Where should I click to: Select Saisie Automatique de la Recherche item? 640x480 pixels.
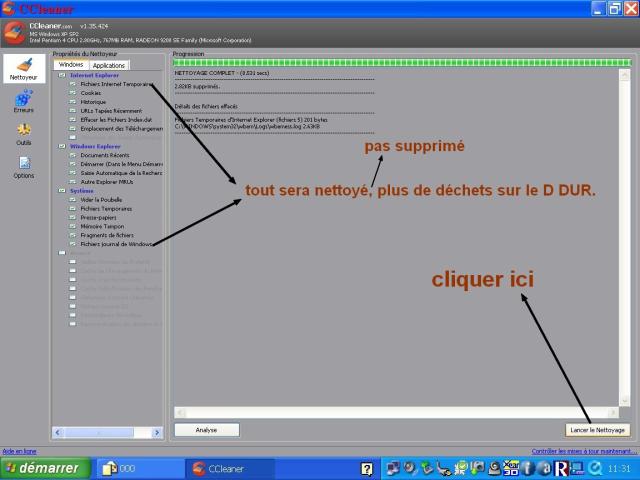(x=121, y=173)
